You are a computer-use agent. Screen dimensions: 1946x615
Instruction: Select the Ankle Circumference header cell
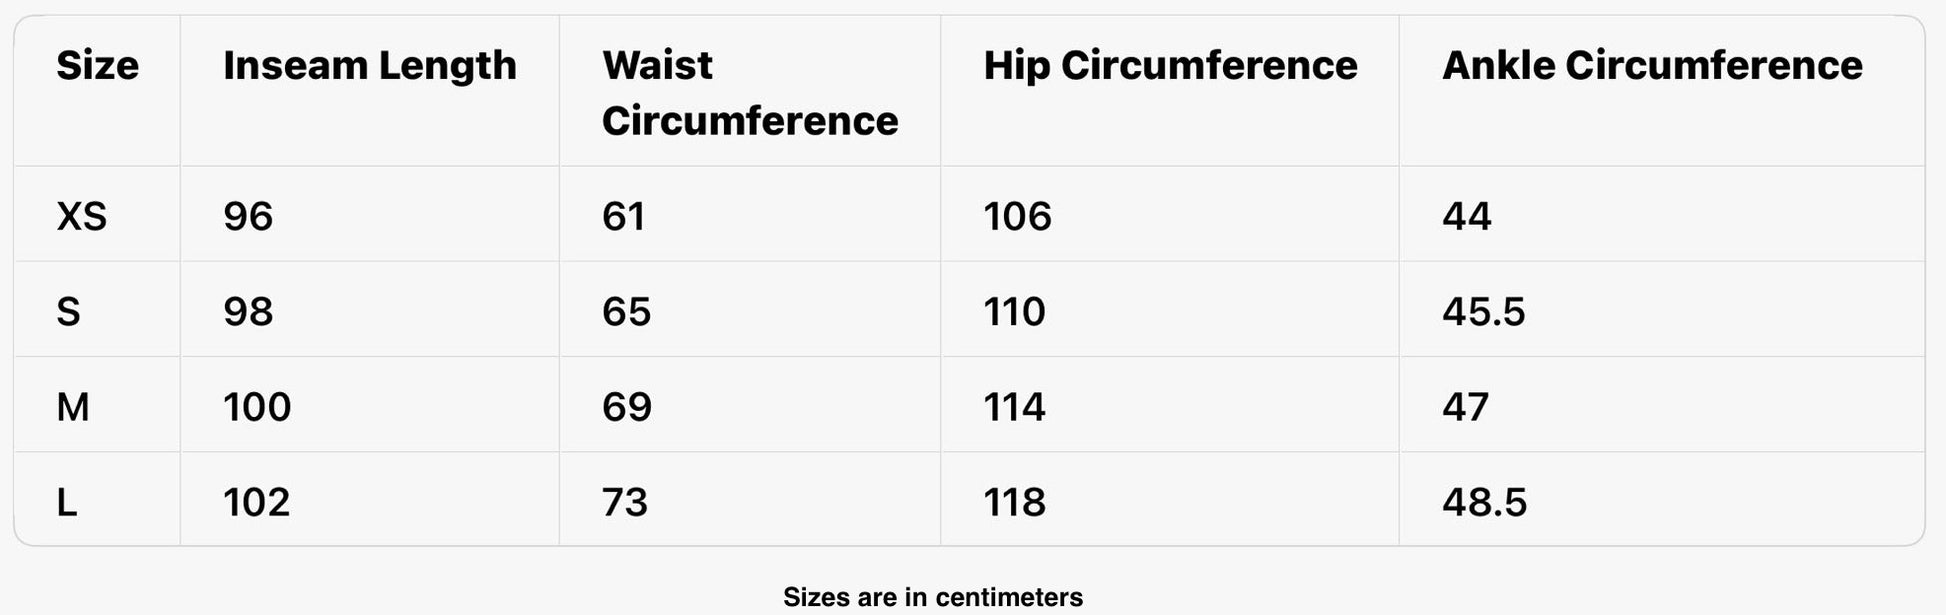click(1652, 66)
